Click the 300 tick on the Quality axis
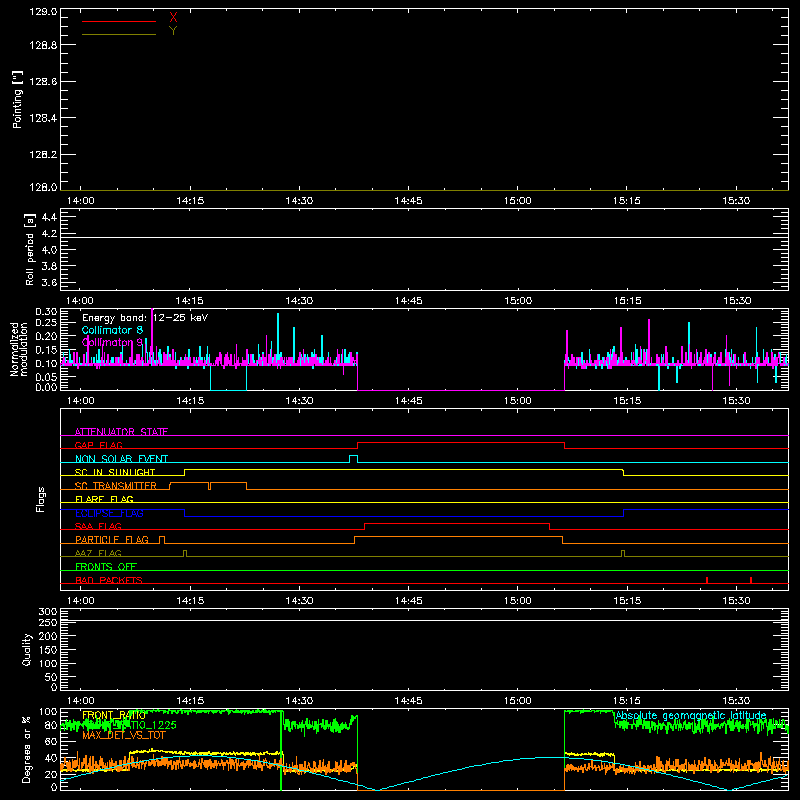 (48, 612)
